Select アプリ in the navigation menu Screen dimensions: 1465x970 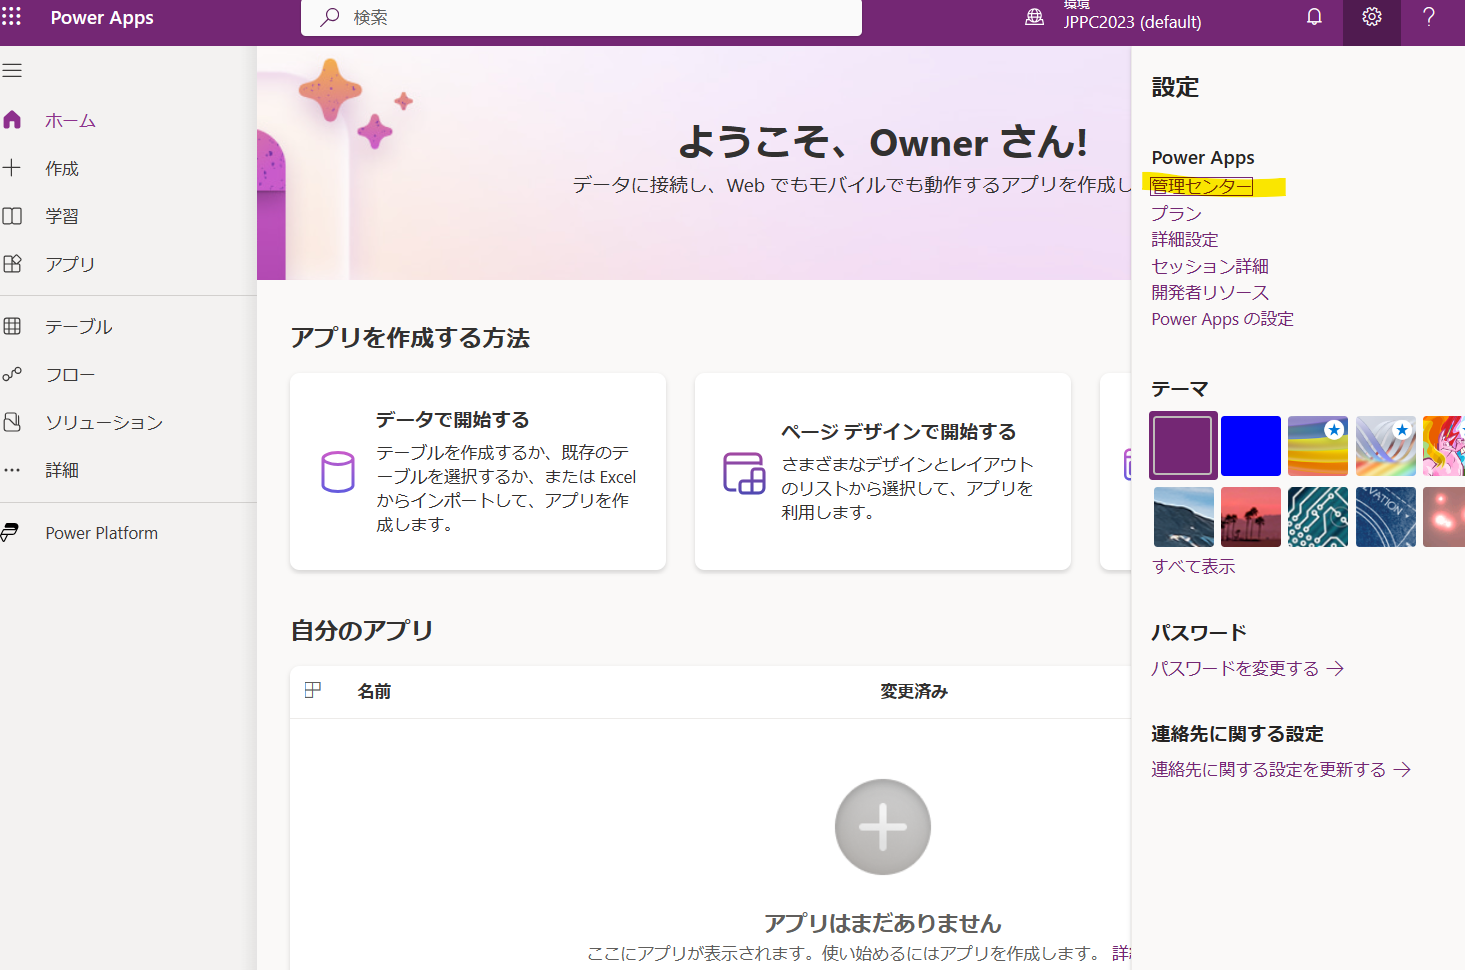[x=70, y=264]
